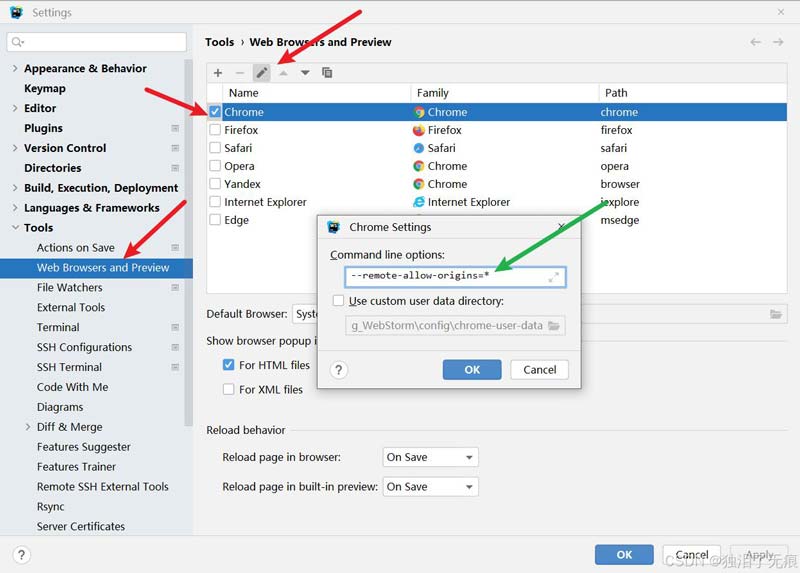Select File Watchers in settings tree

point(70,288)
